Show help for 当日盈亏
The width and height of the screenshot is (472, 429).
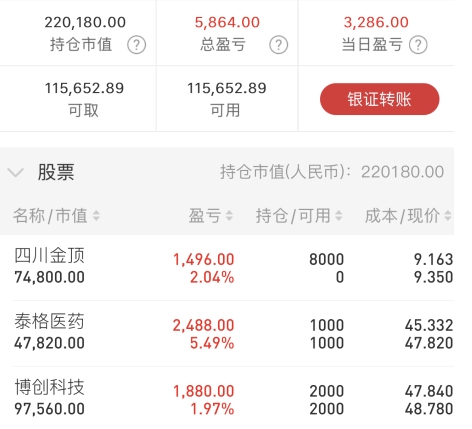click(418, 45)
